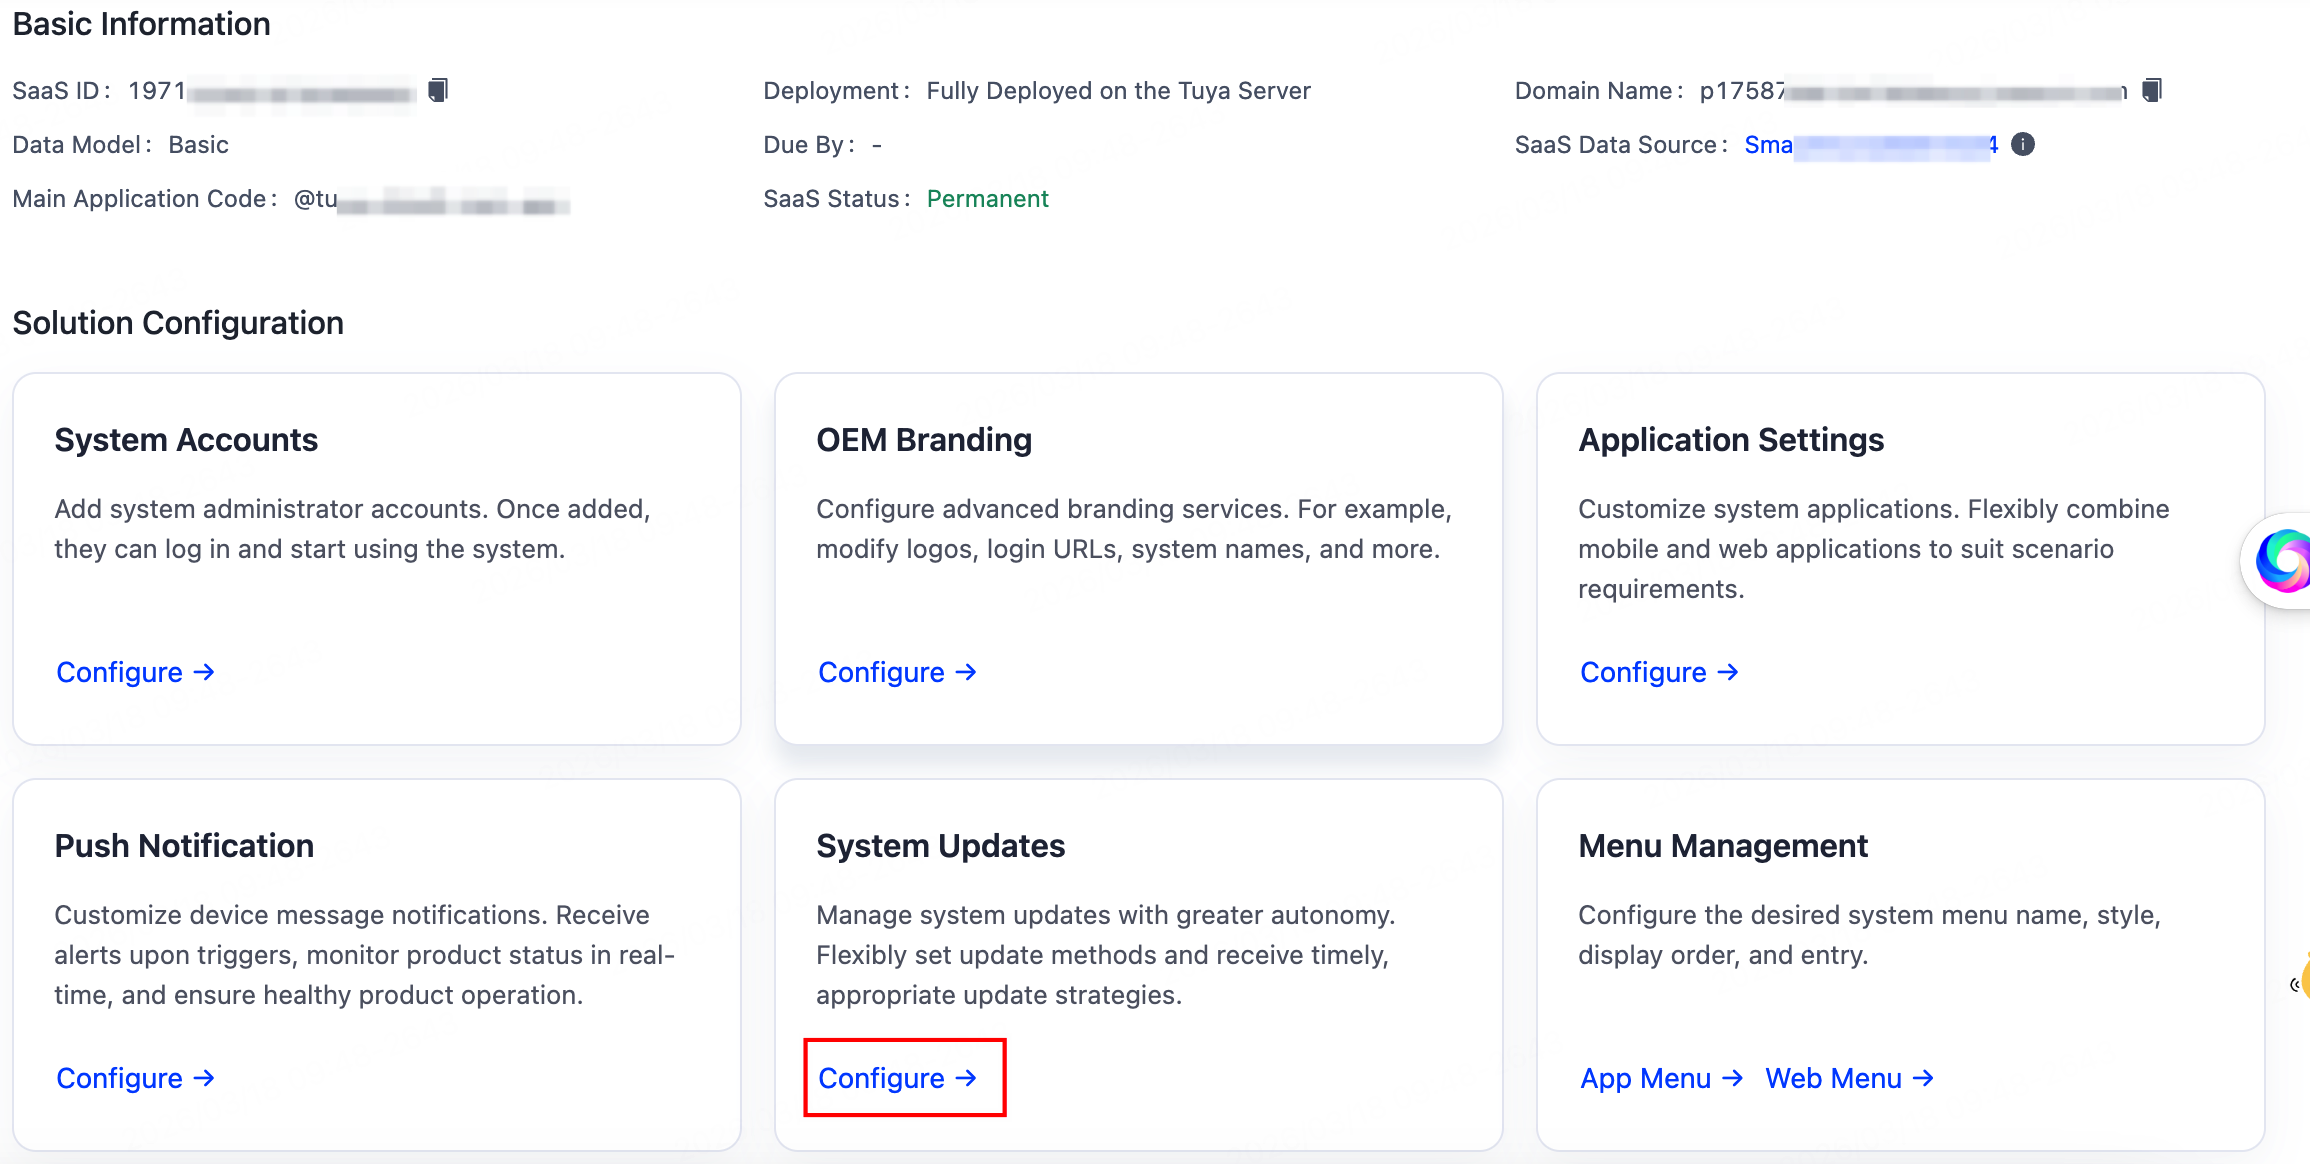Configure Push Notification

tap(120, 1078)
